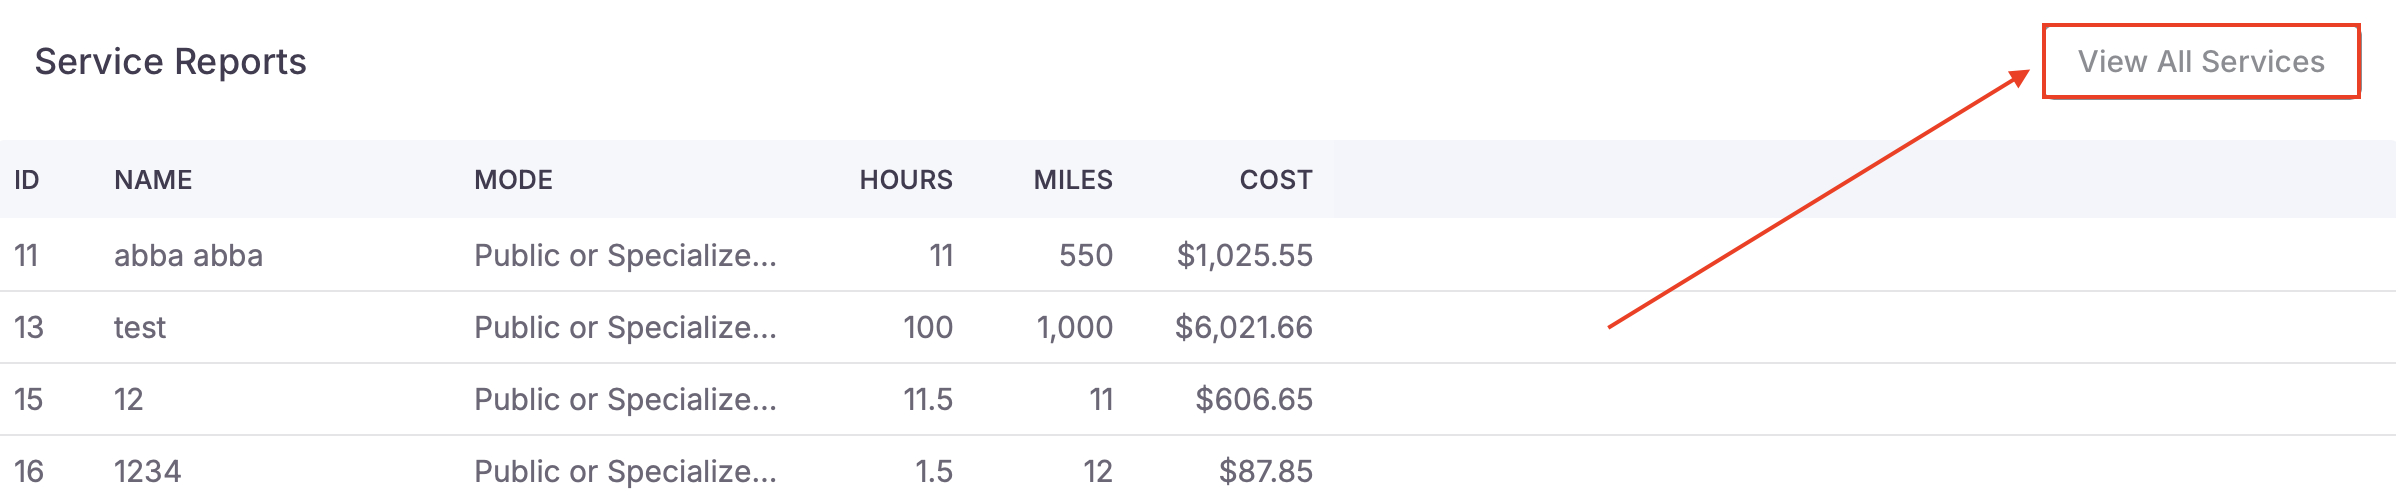Sort by the NAME column header
2396x500 pixels.
(153, 180)
